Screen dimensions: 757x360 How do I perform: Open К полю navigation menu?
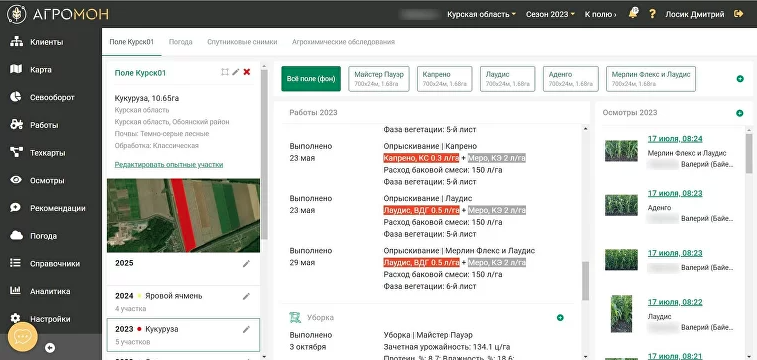coord(600,14)
